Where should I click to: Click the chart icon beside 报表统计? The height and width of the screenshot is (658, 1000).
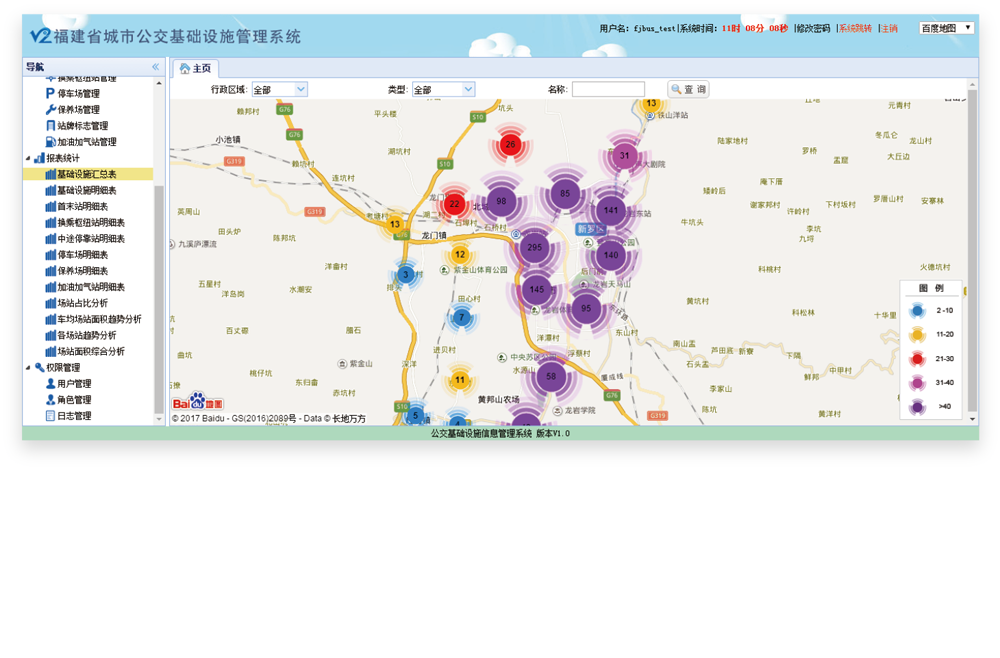click(x=39, y=157)
